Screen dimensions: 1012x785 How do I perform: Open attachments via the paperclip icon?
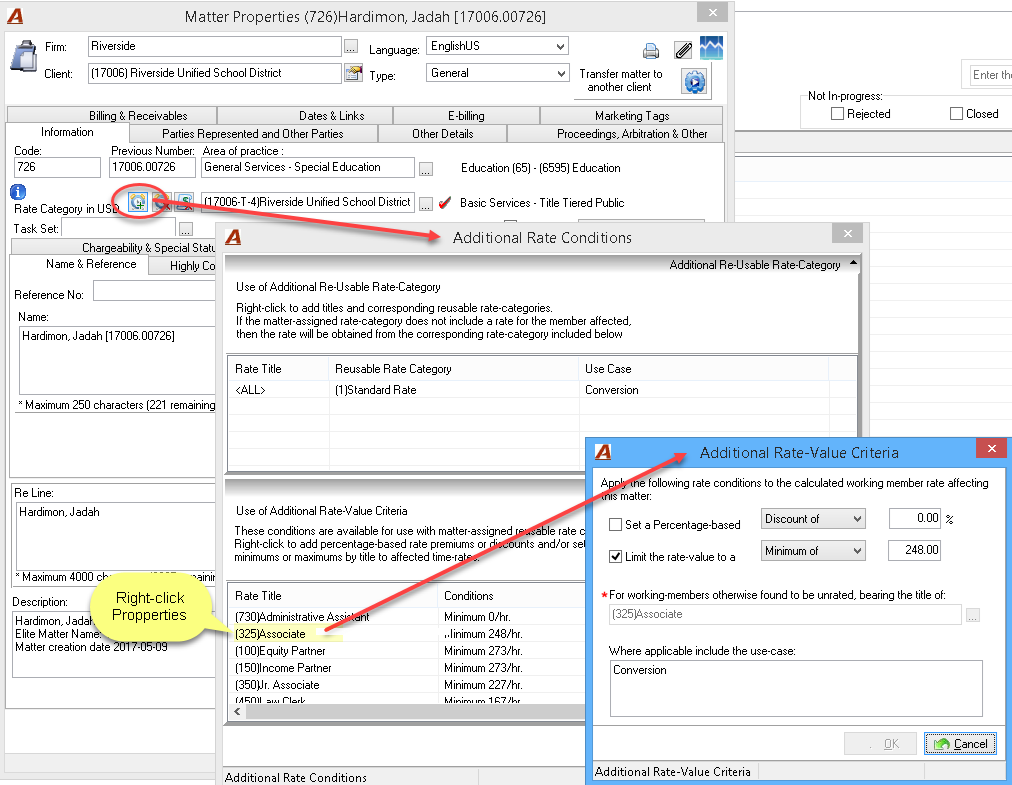click(683, 50)
